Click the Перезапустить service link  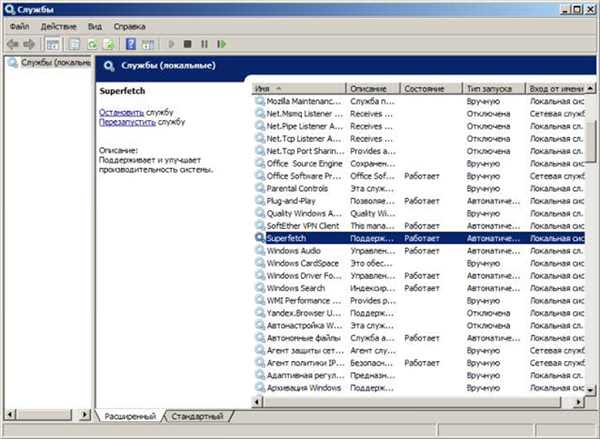[x=127, y=122]
